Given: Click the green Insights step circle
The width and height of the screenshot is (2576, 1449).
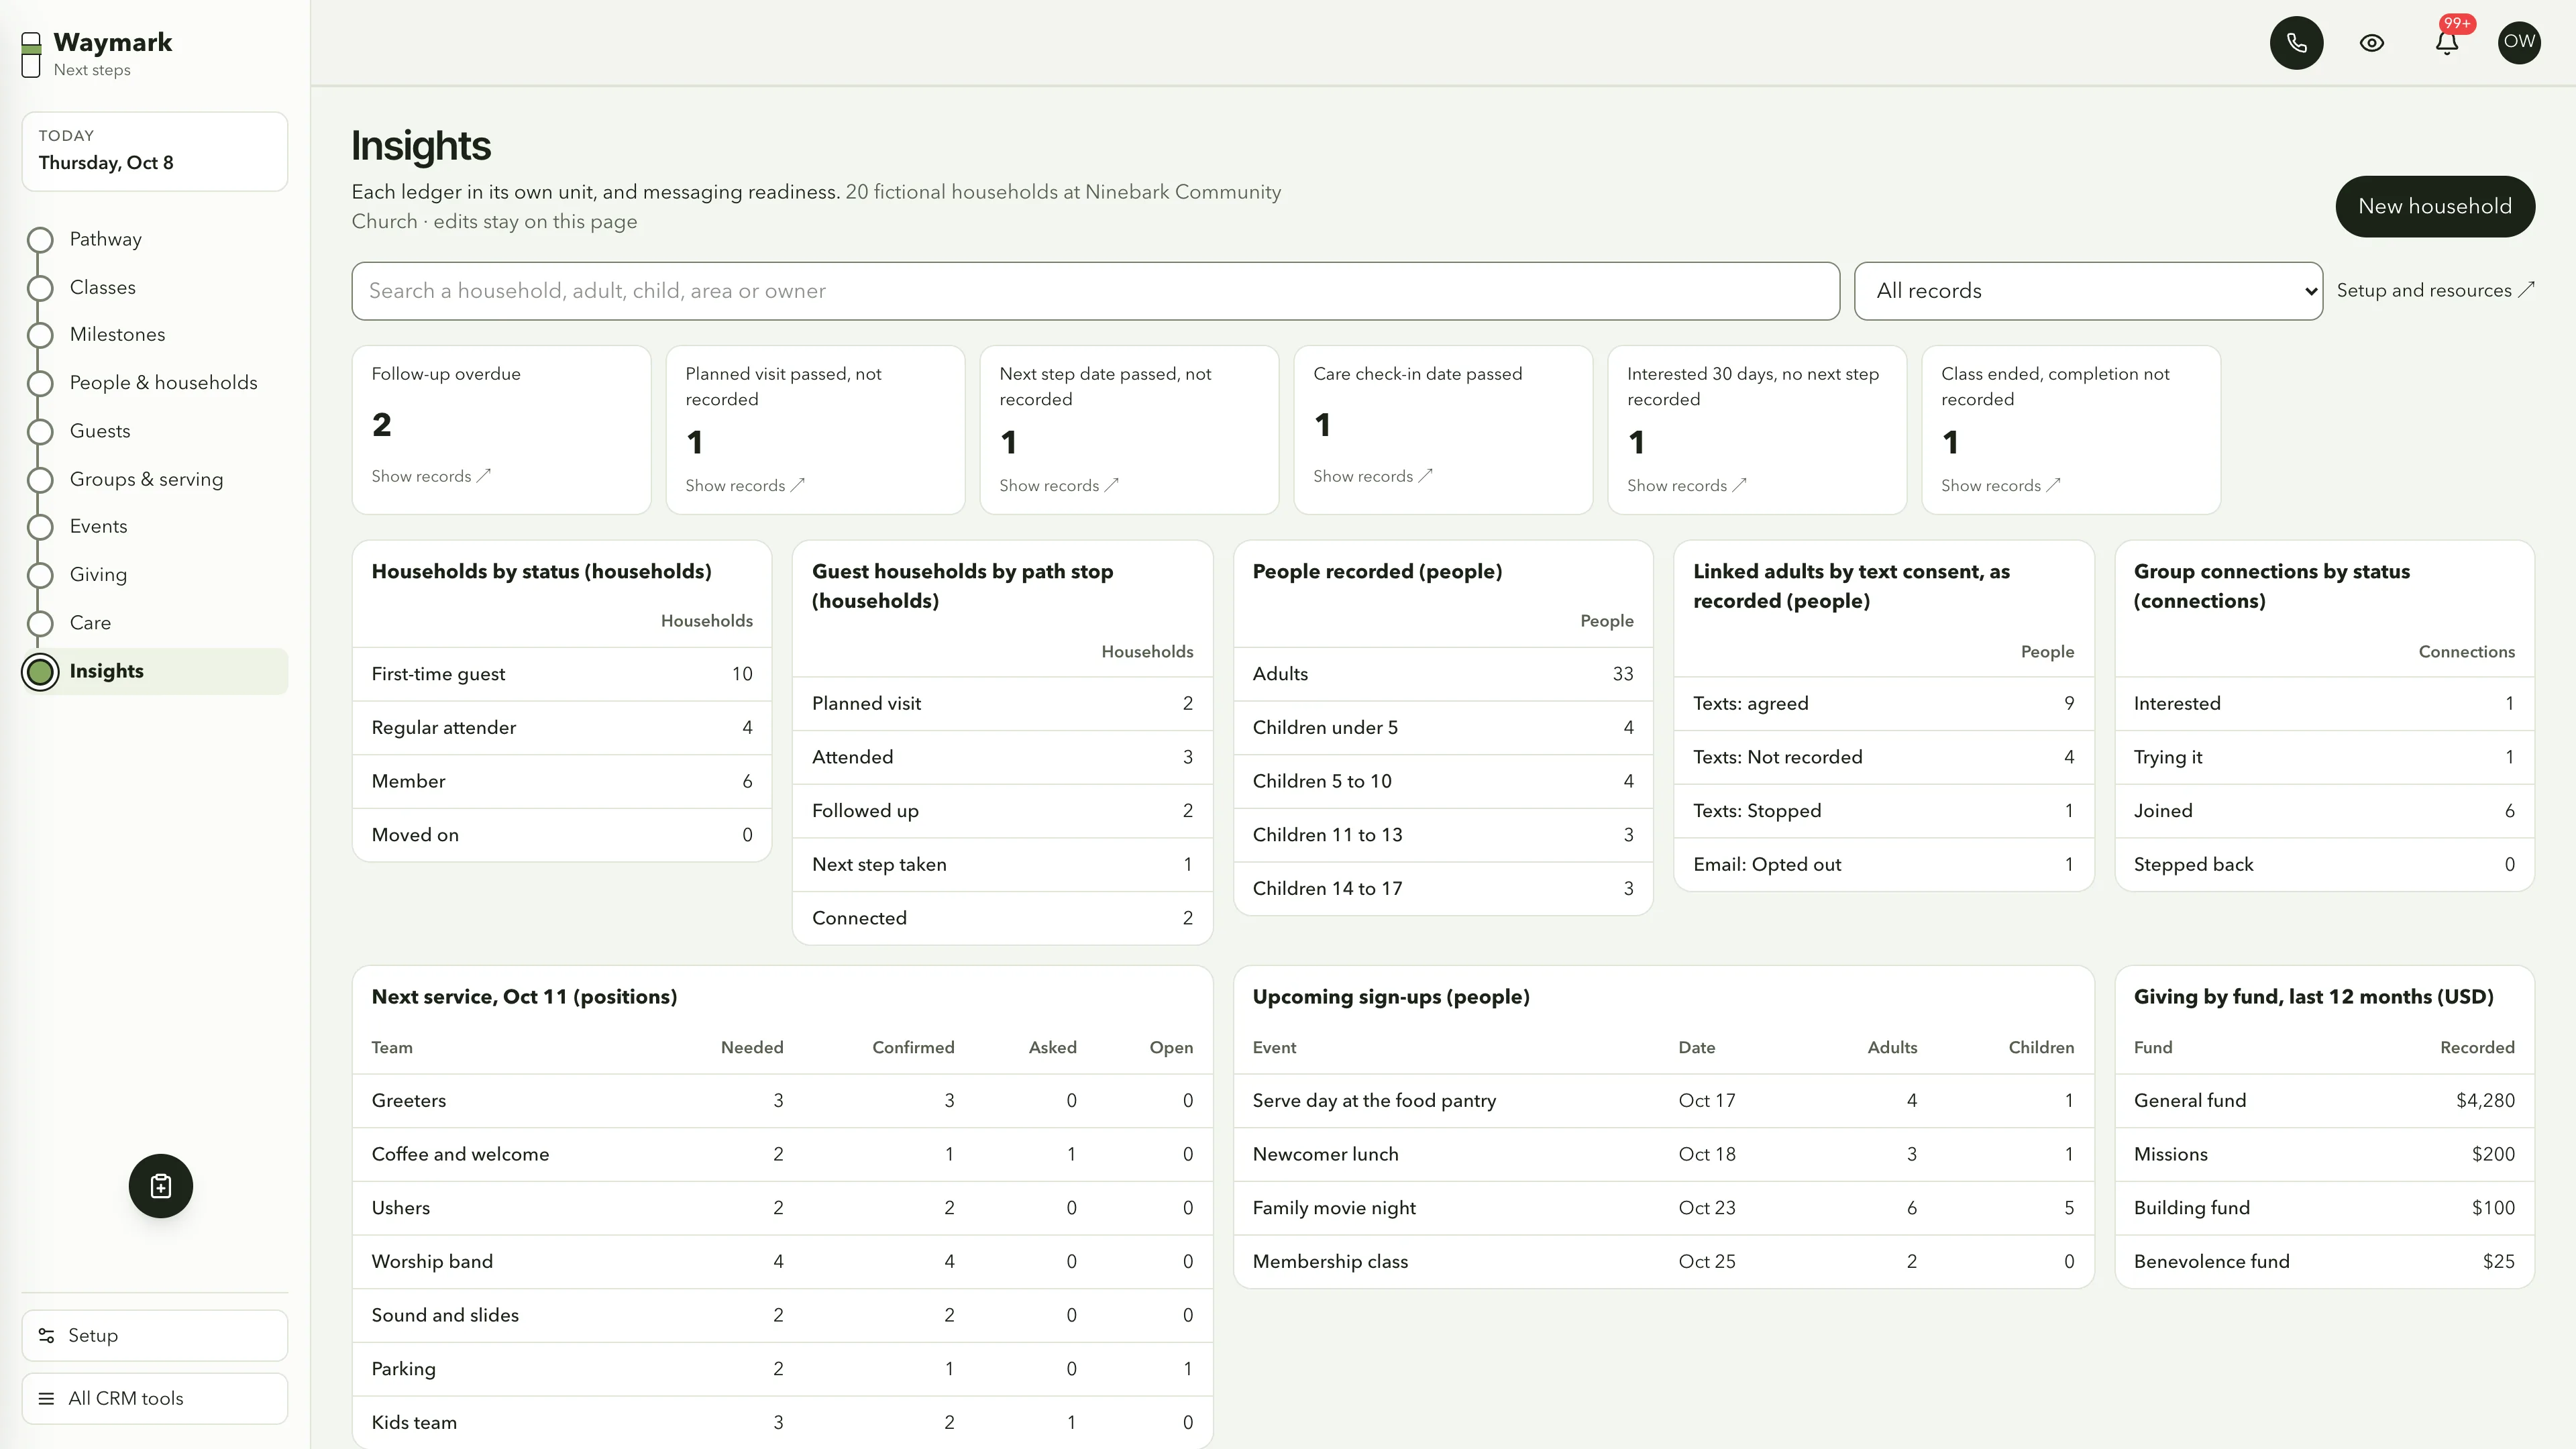Looking at the screenshot, I should 40,672.
